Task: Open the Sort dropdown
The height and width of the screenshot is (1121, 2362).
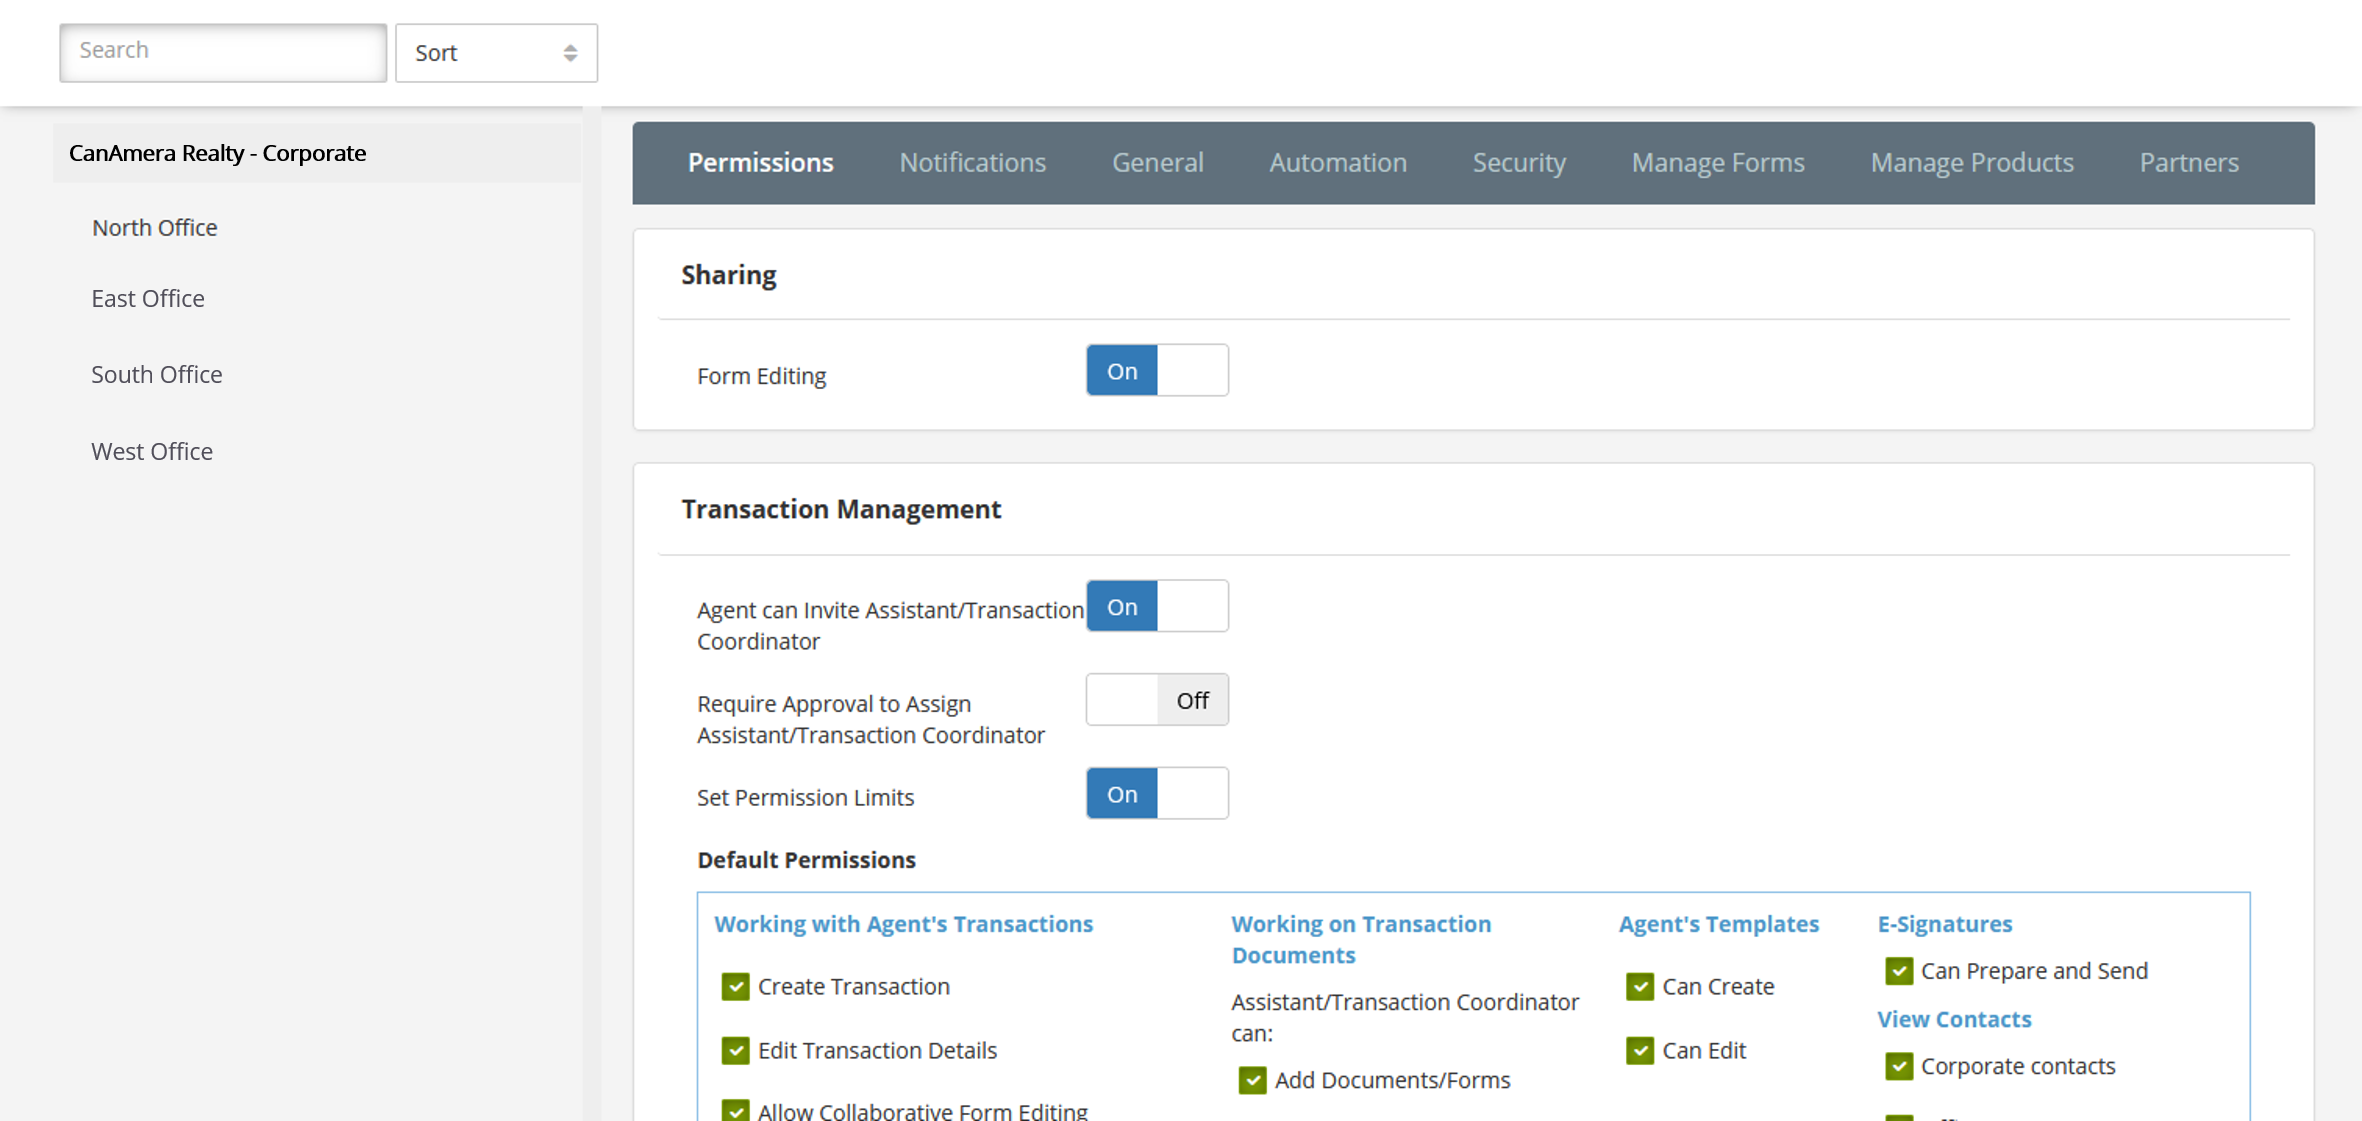Action: (x=495, y=52)
